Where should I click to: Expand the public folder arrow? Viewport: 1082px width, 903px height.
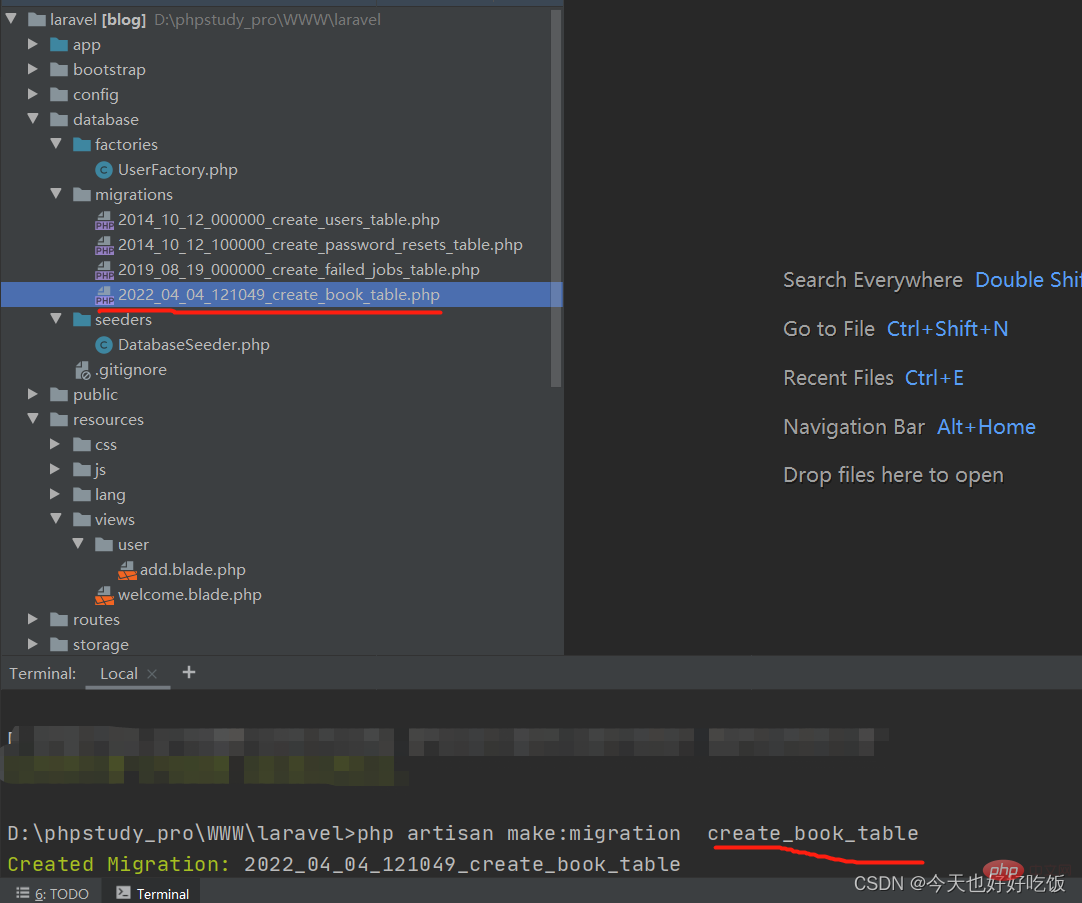click(32, 394)
